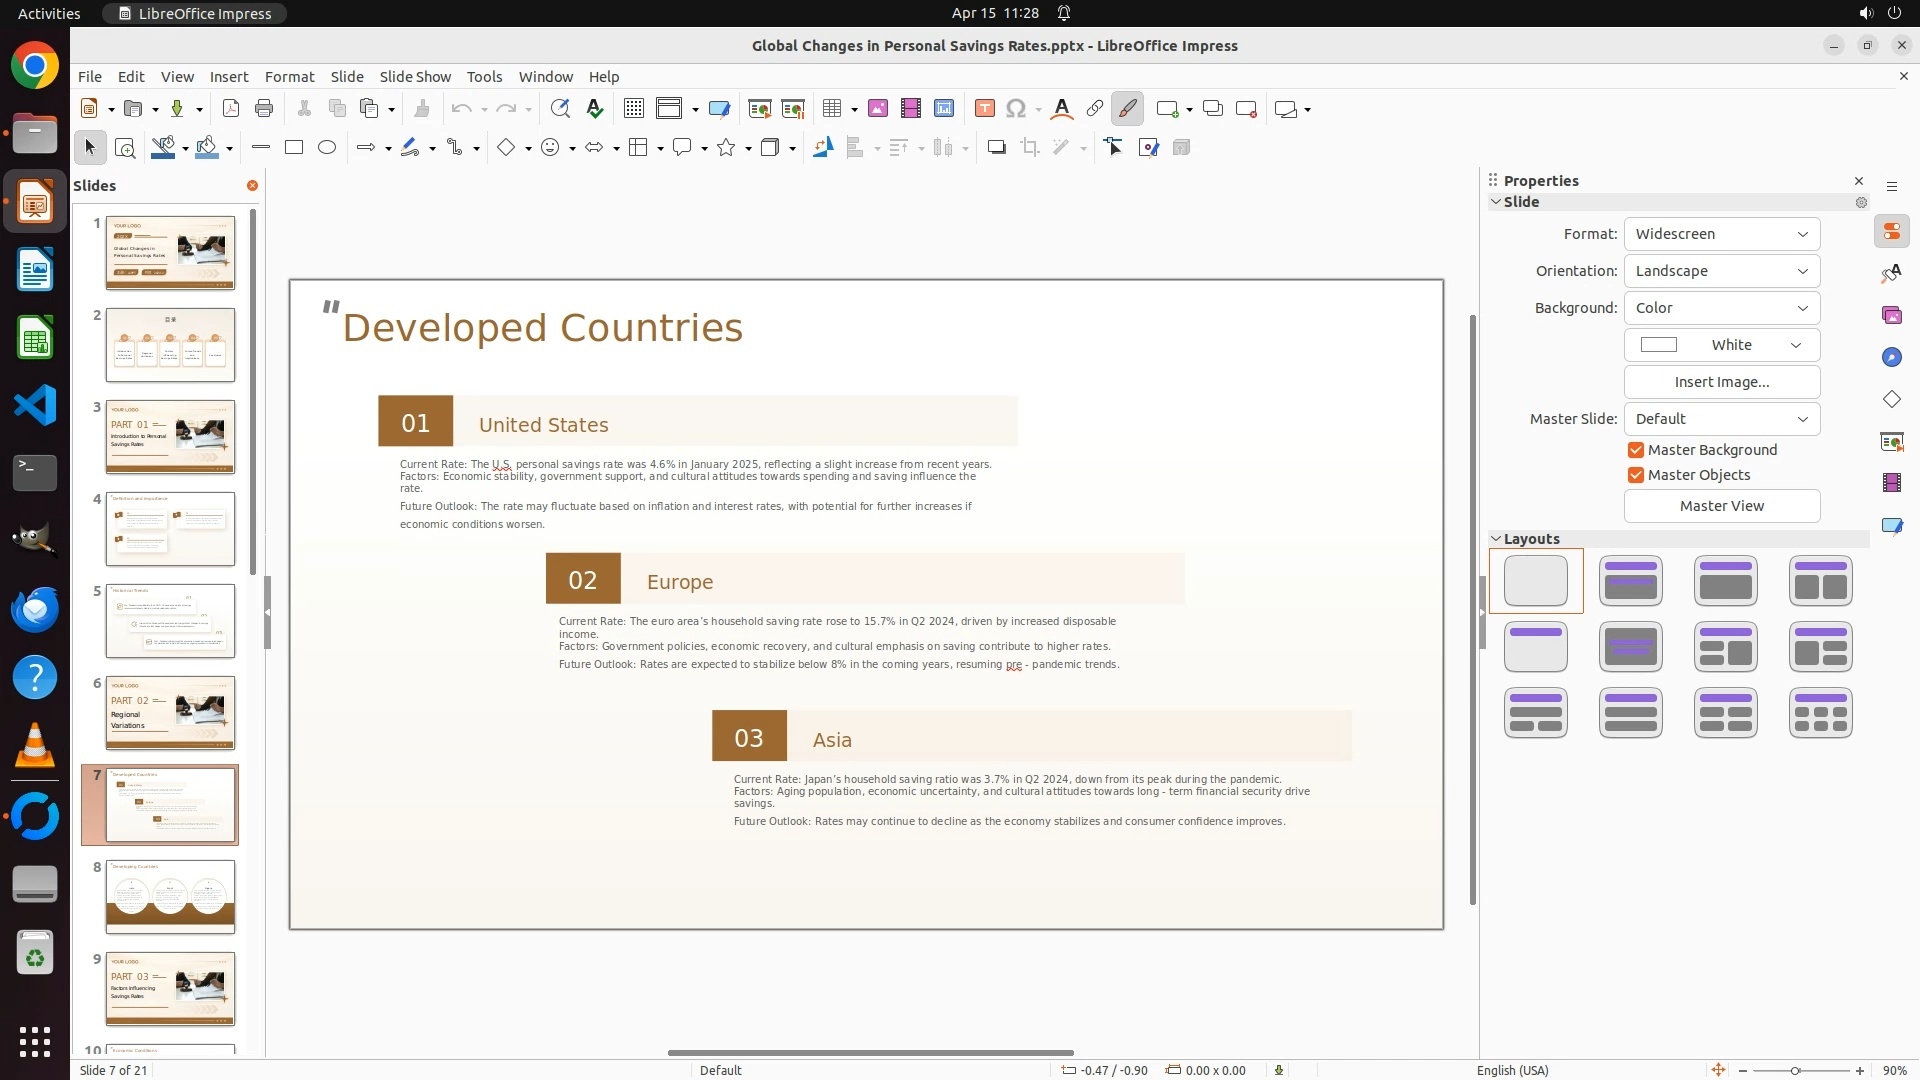Screen dimensions: 1920x1080
Task: Click the Insert Text Box icon
Action: pyautogui.click(x=984, y=109)
